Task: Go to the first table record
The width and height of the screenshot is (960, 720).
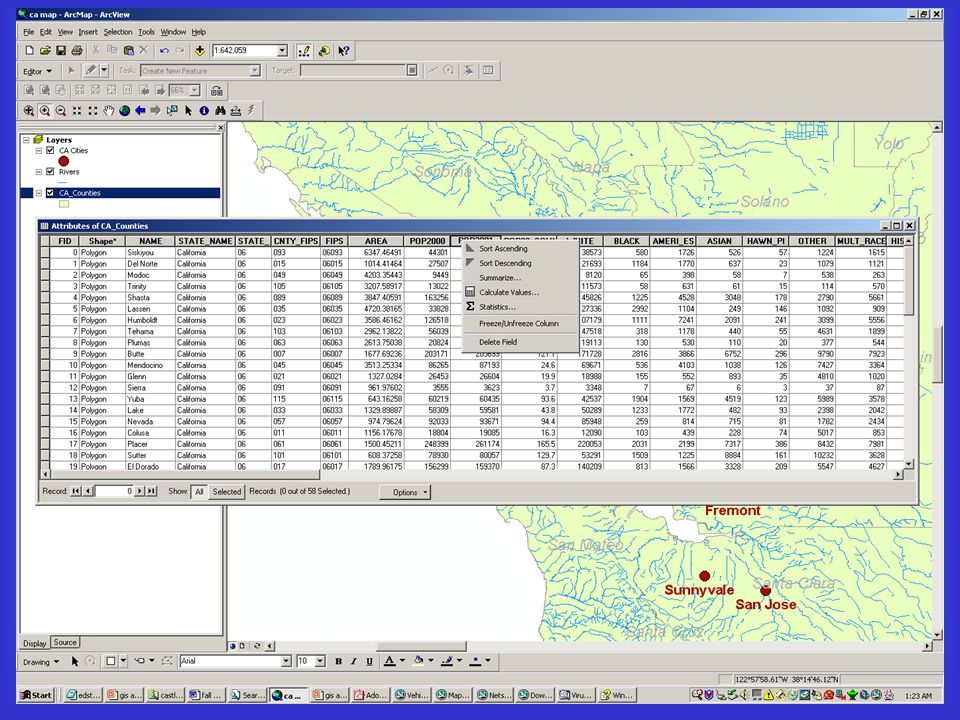Action: point(76,491)
